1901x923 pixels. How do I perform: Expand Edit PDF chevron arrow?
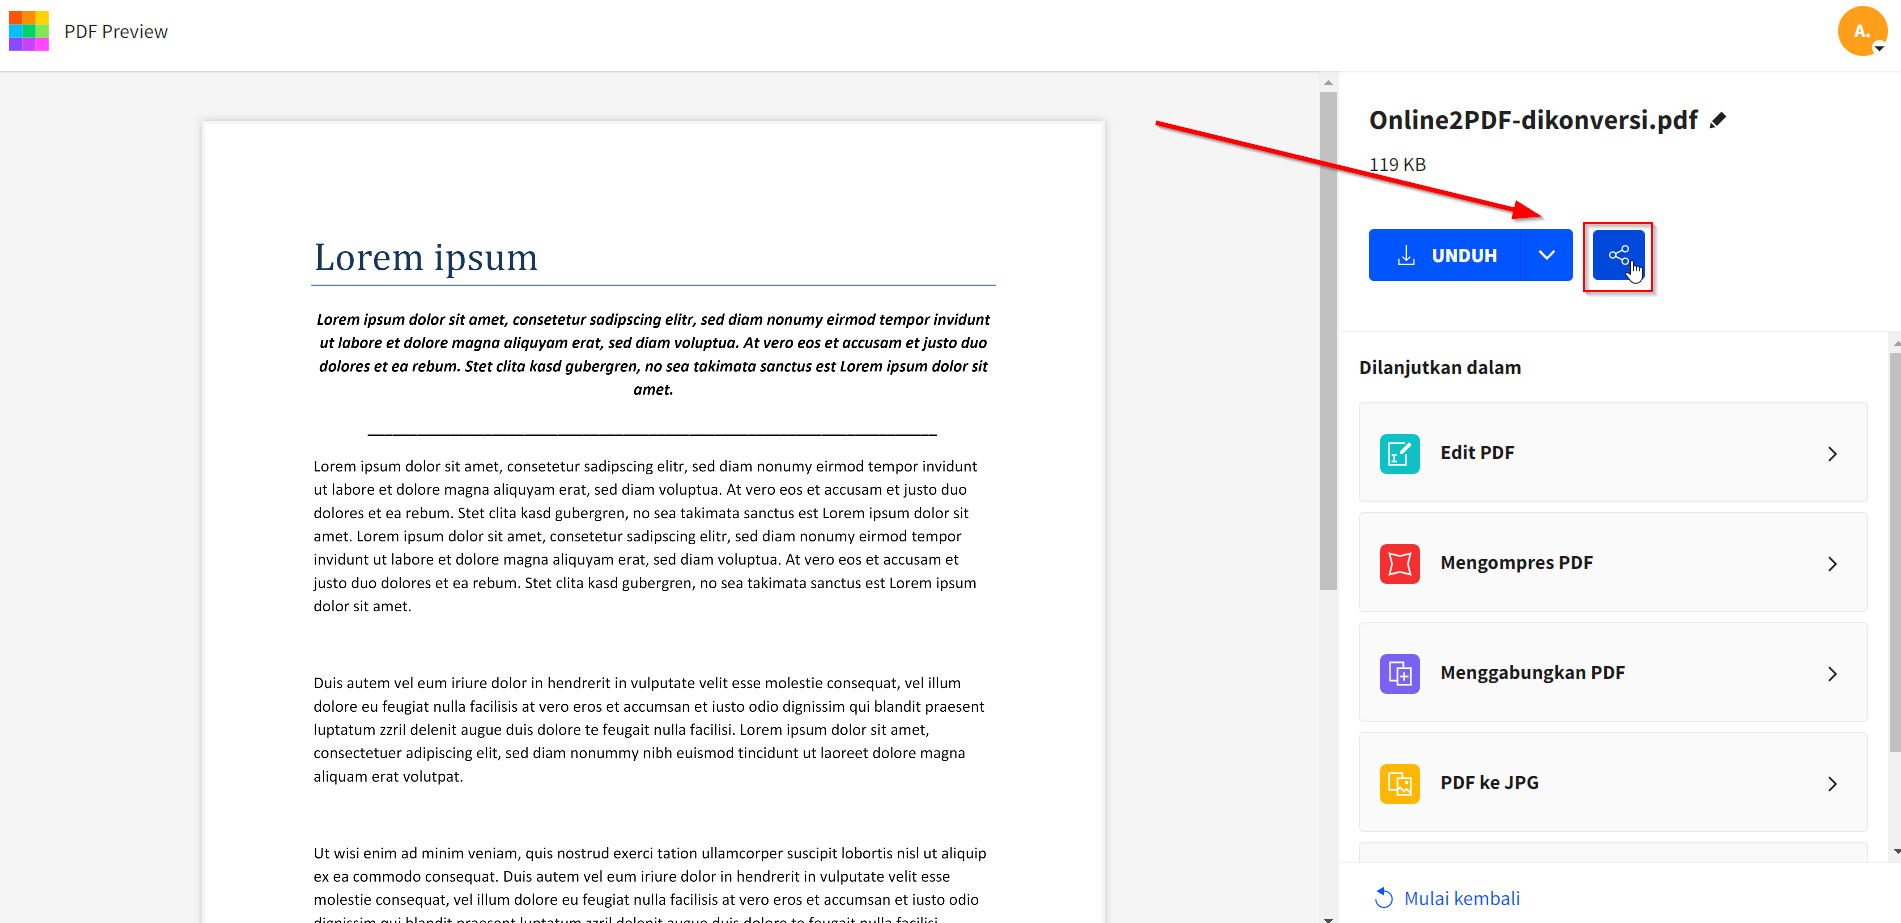[1832, 454]
